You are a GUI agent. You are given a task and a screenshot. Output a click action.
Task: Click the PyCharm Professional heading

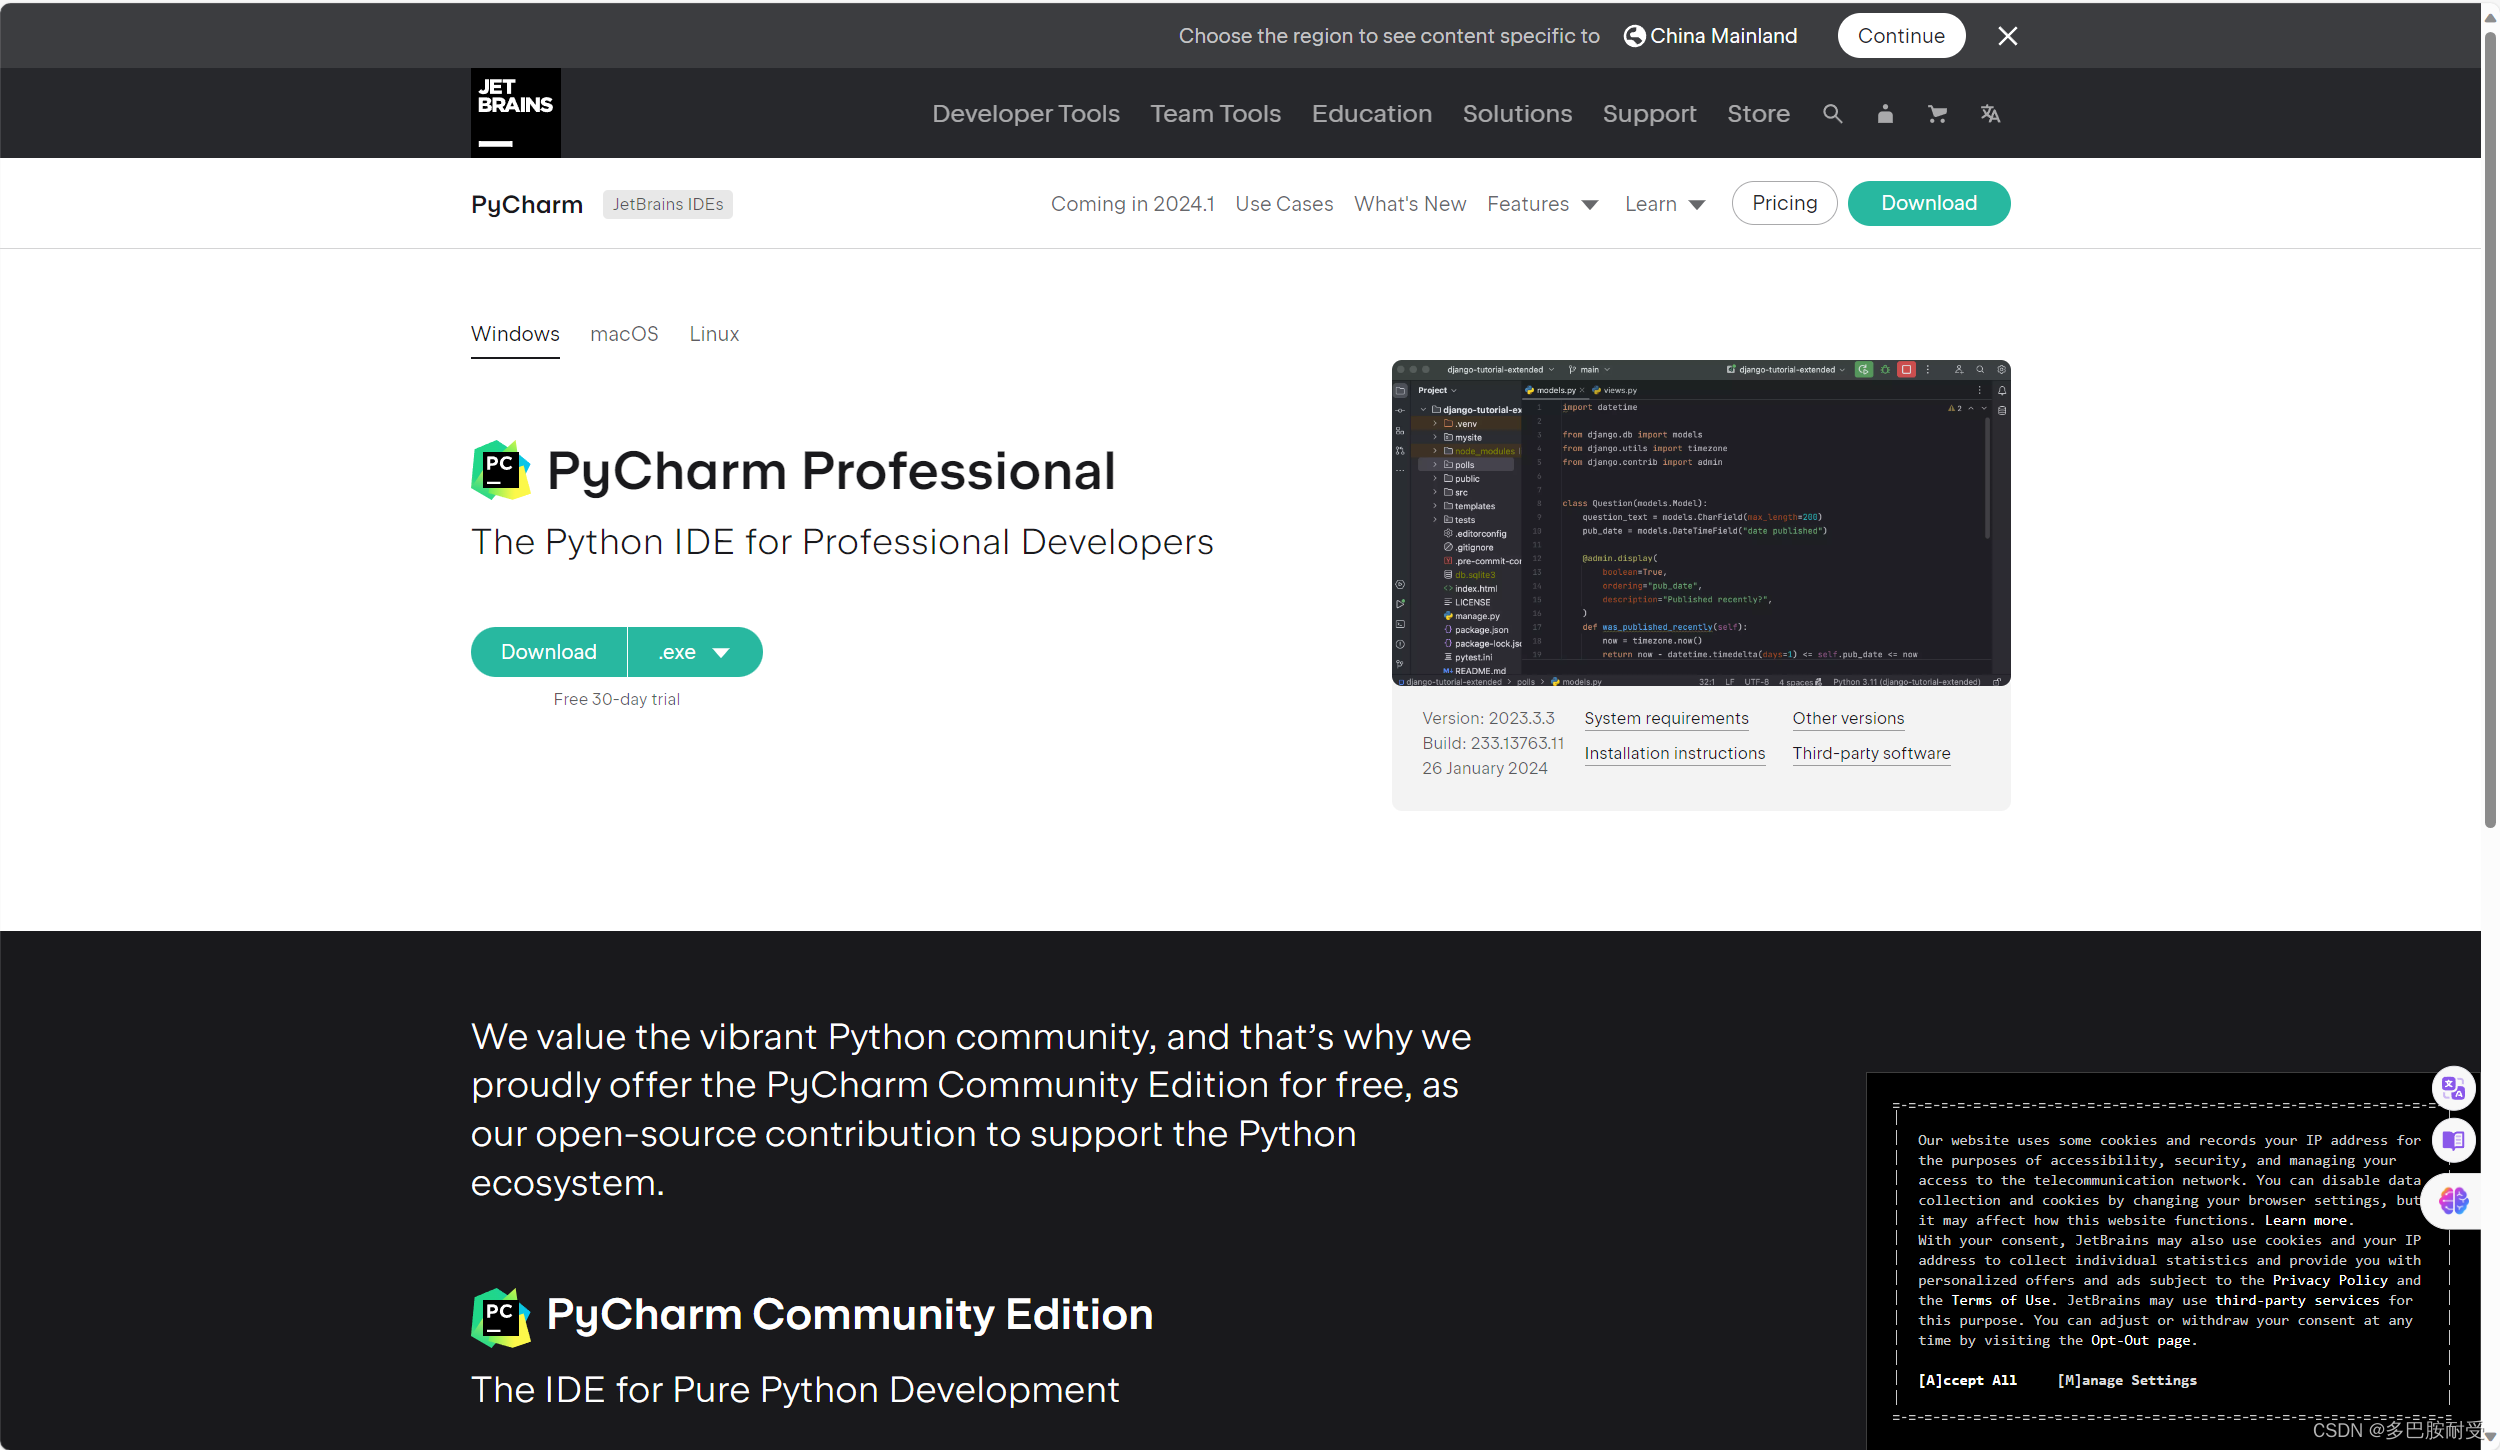click(x=831, y=471)
